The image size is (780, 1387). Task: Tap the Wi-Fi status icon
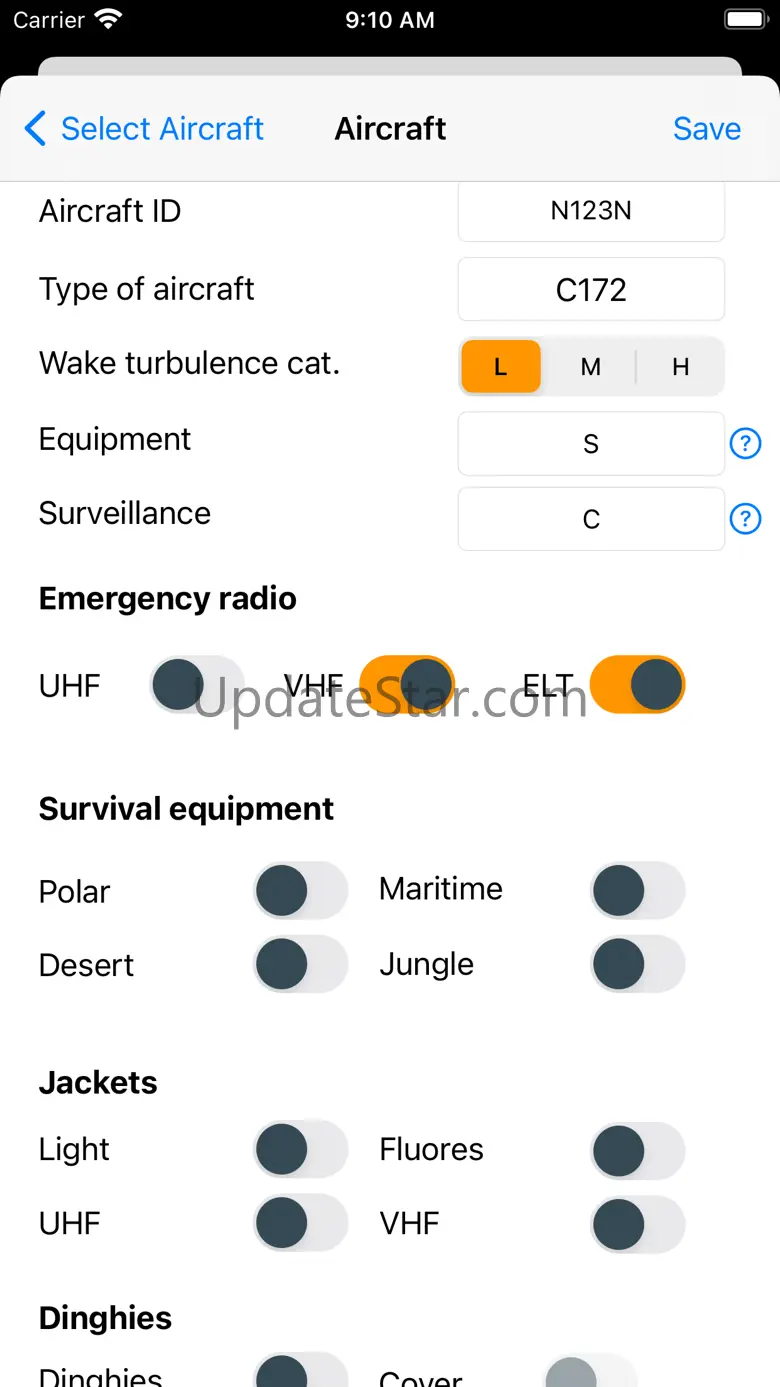click(x=108, y=20)
